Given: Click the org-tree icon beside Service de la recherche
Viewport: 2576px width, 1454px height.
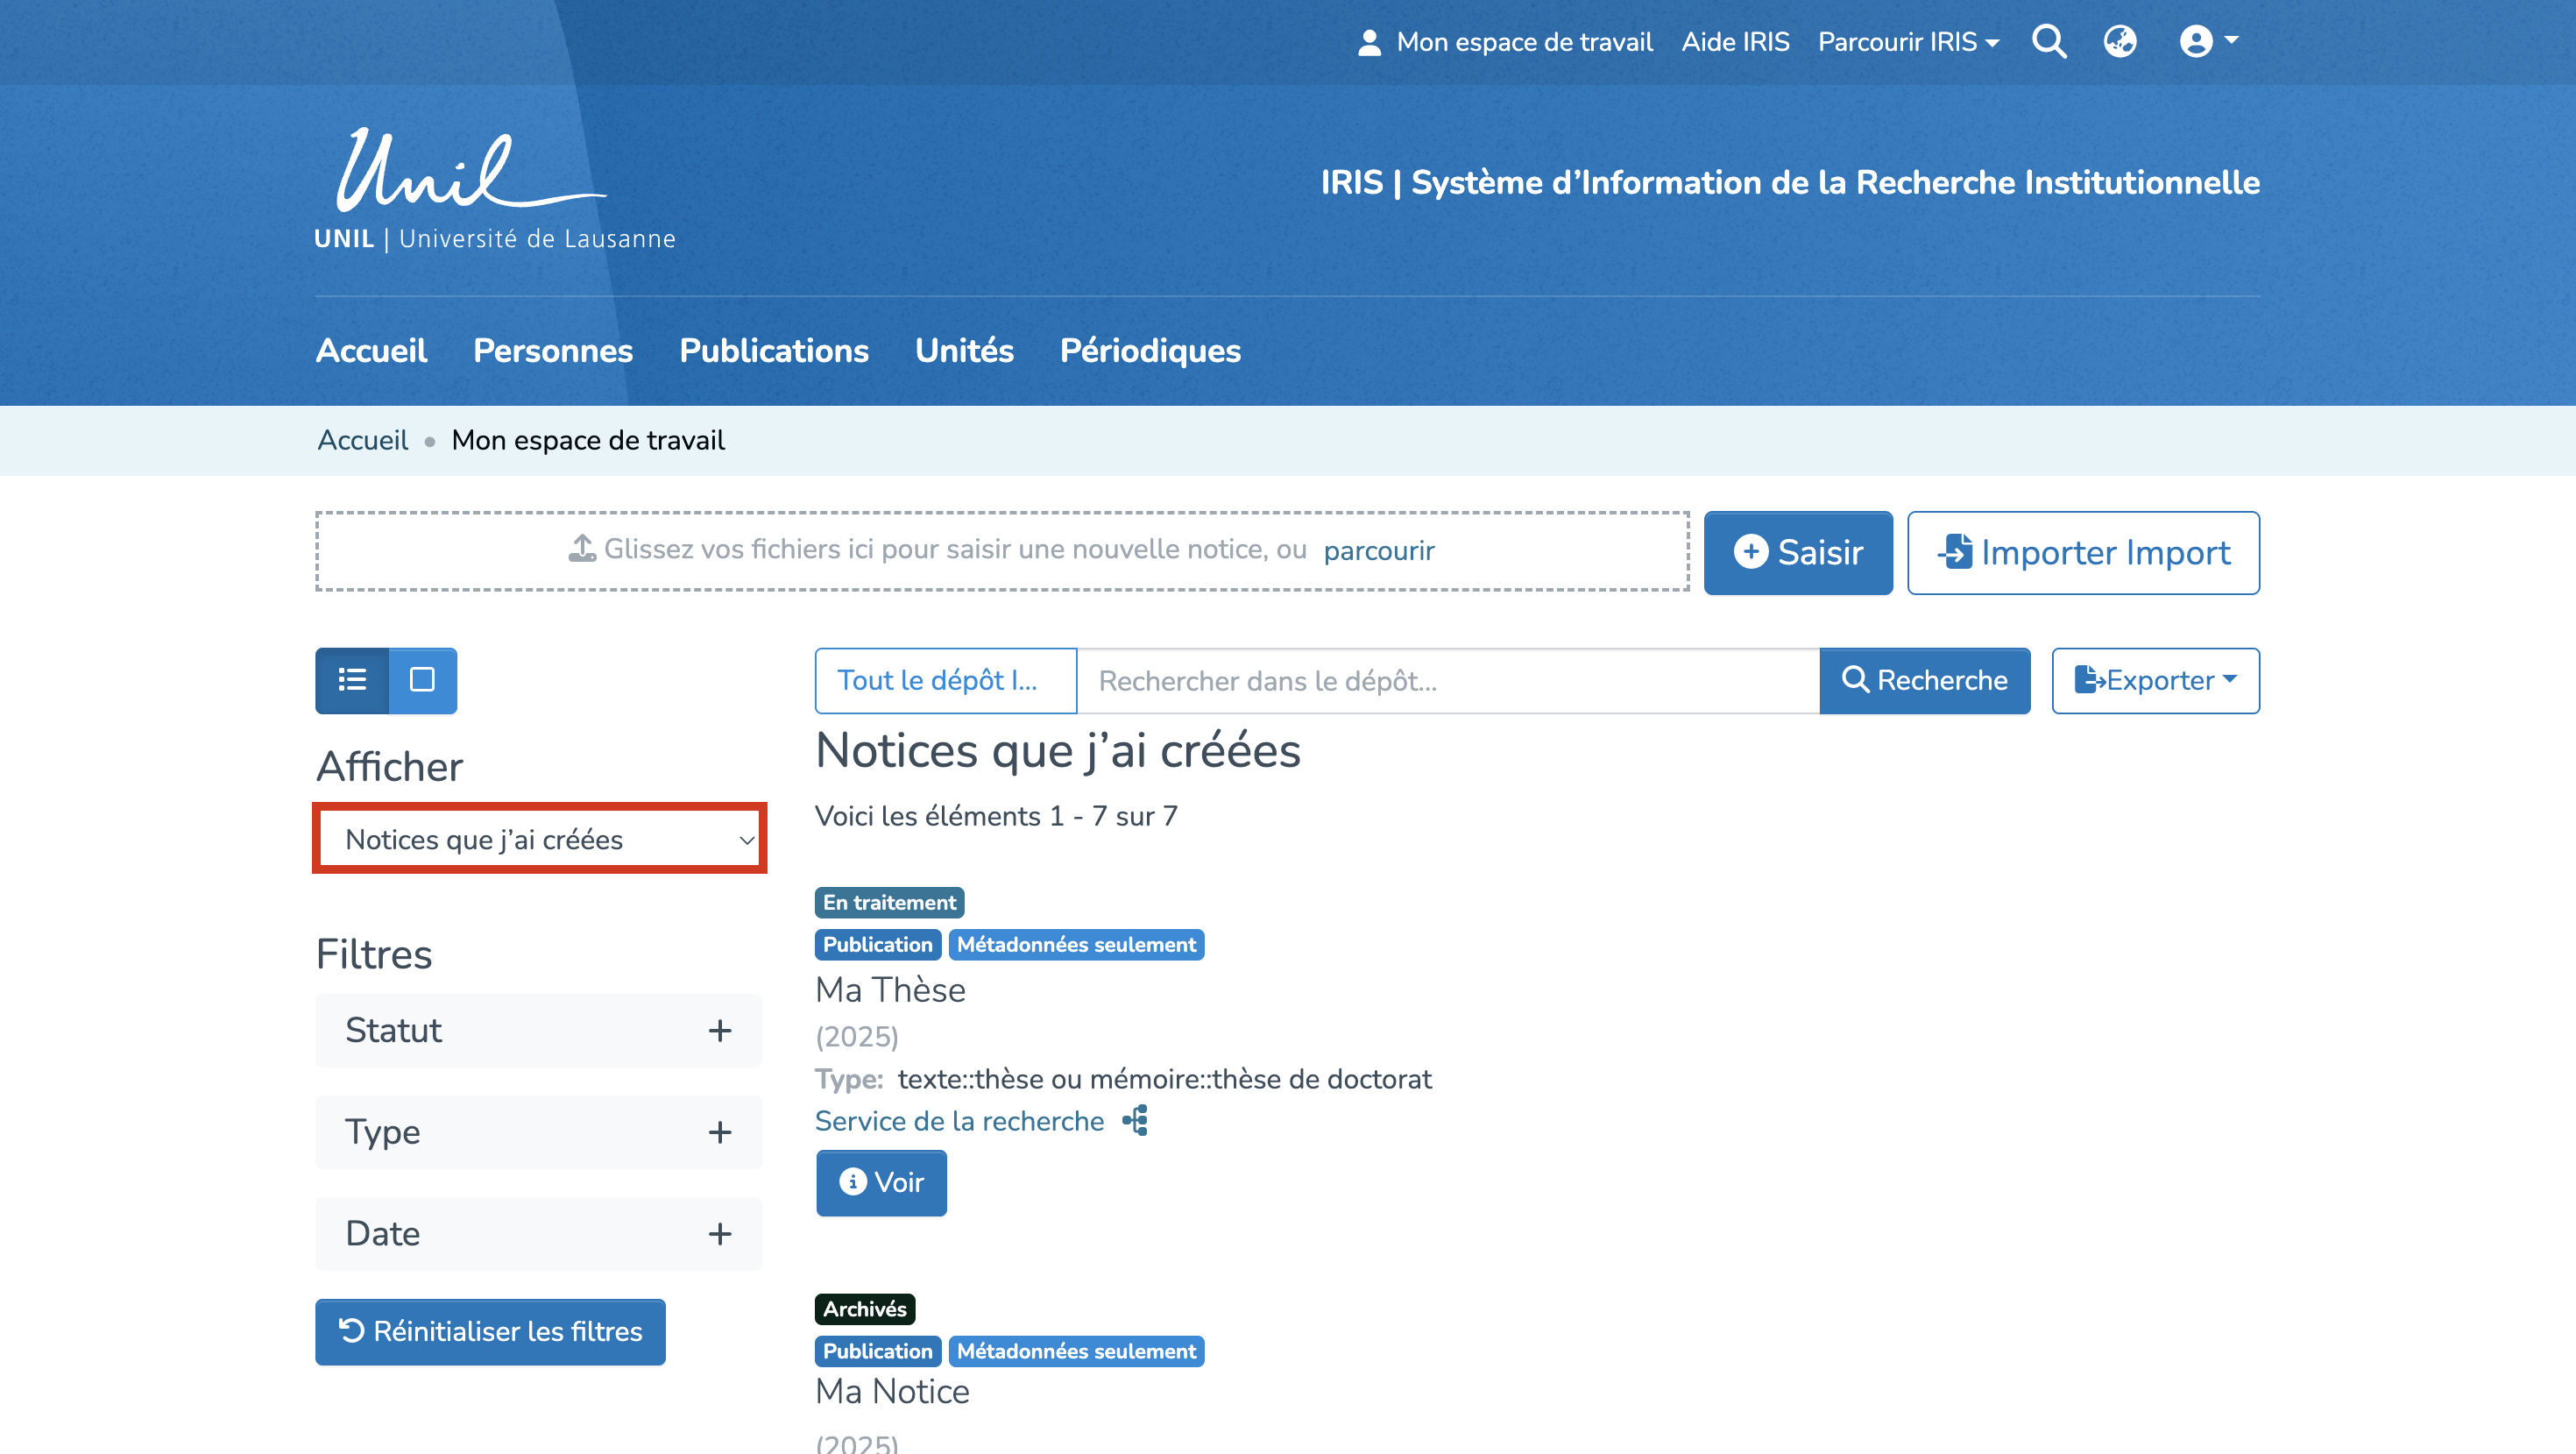Looking at the screenshot, I should 1135,1121.
